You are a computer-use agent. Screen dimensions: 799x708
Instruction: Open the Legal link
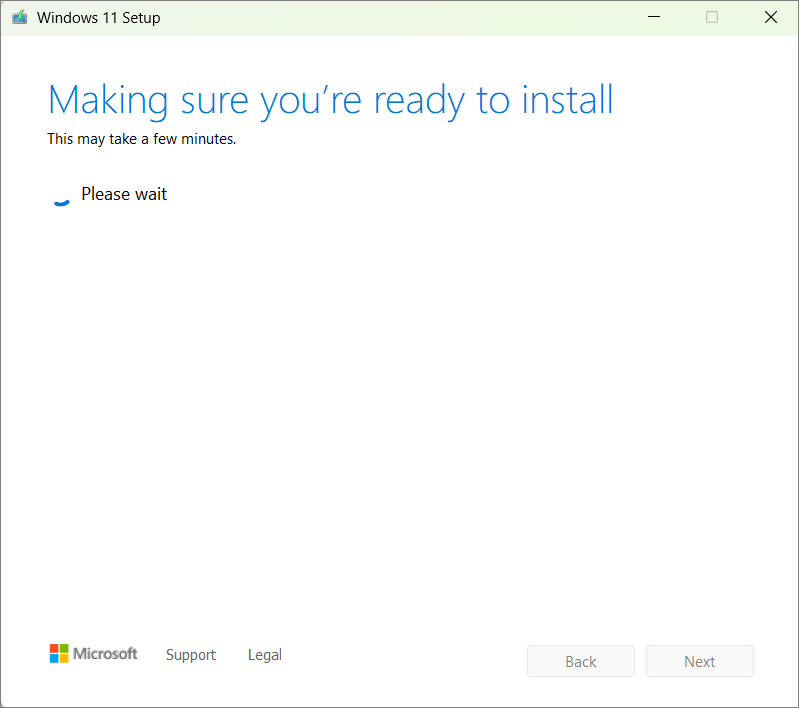(x=264, y=655)
